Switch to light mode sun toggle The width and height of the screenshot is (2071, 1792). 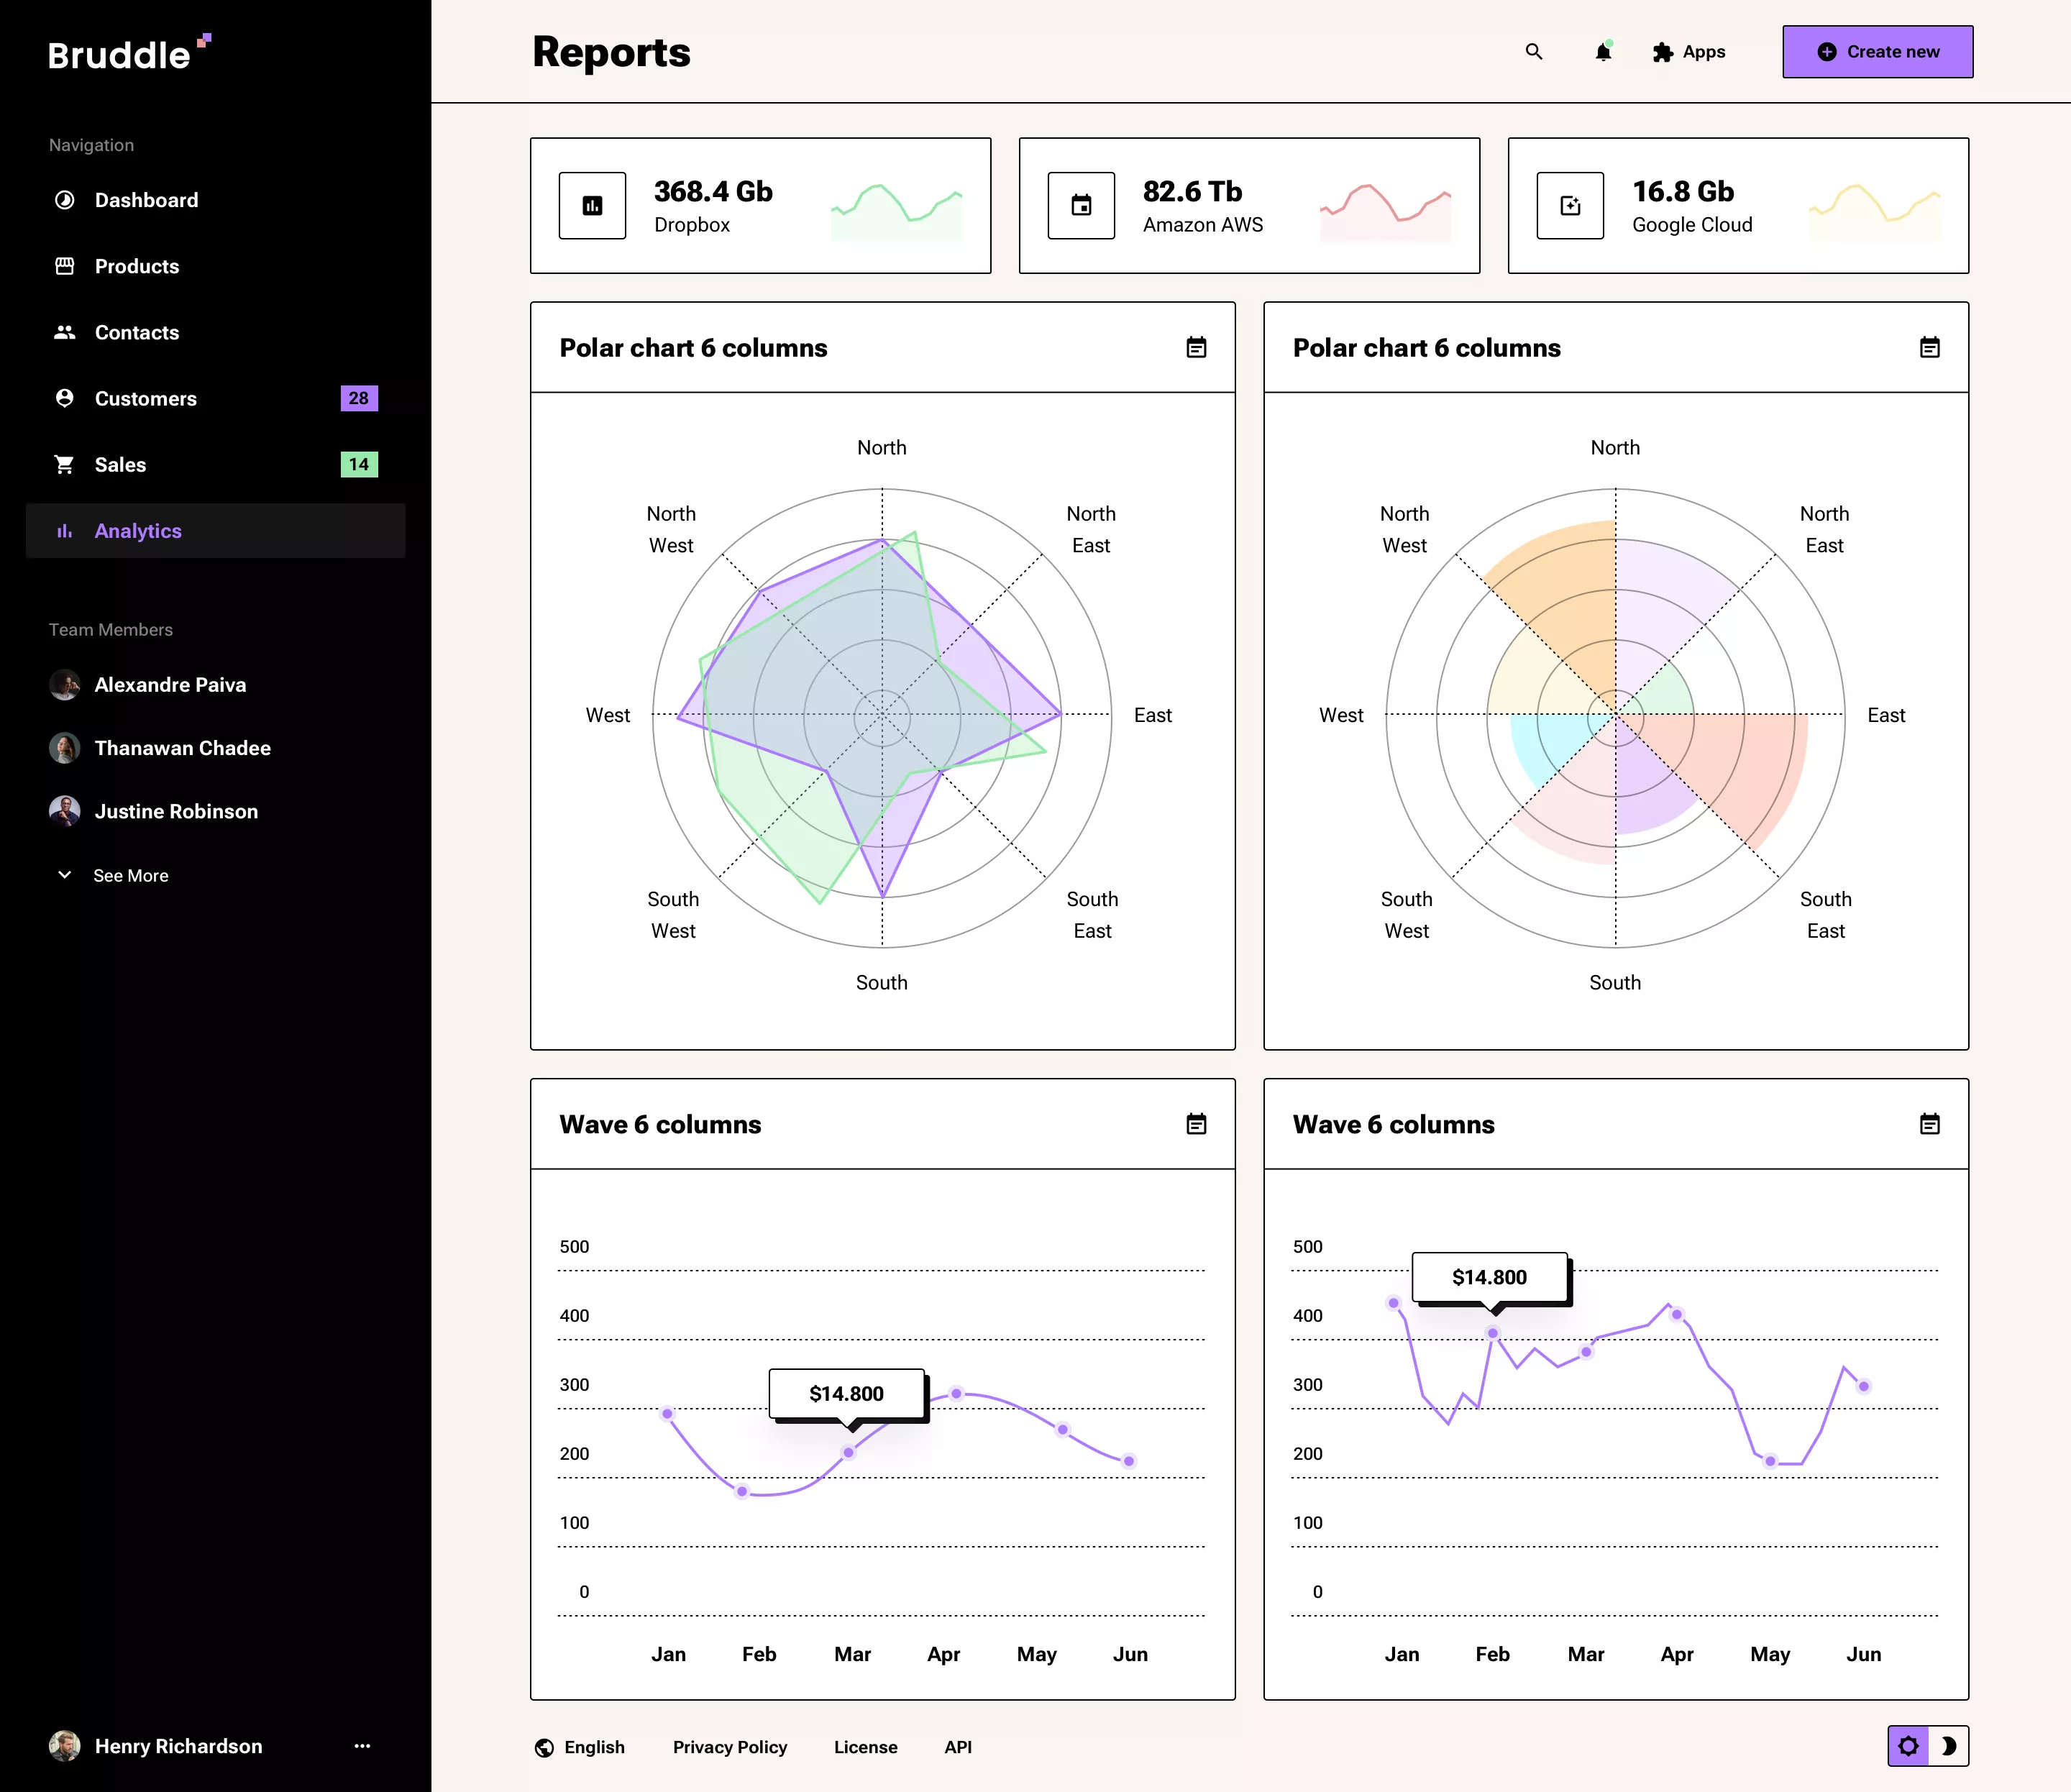(x=1908, y=1746)
